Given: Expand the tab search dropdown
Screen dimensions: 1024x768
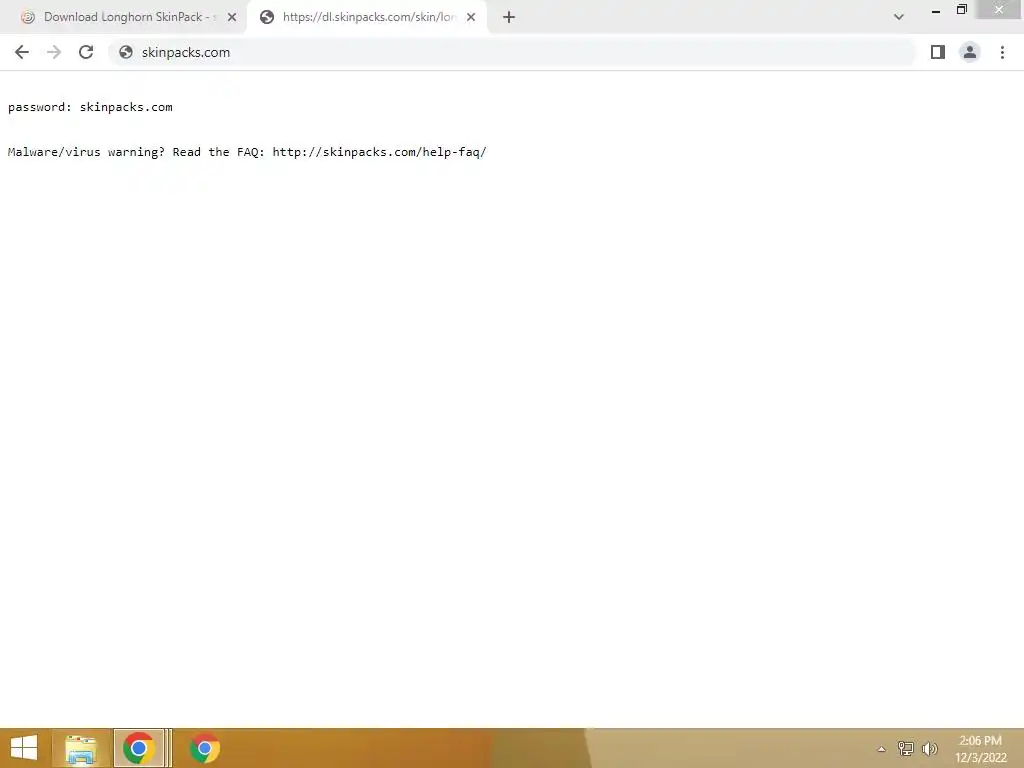Looking at the screenshot, I should pos(899,17).
